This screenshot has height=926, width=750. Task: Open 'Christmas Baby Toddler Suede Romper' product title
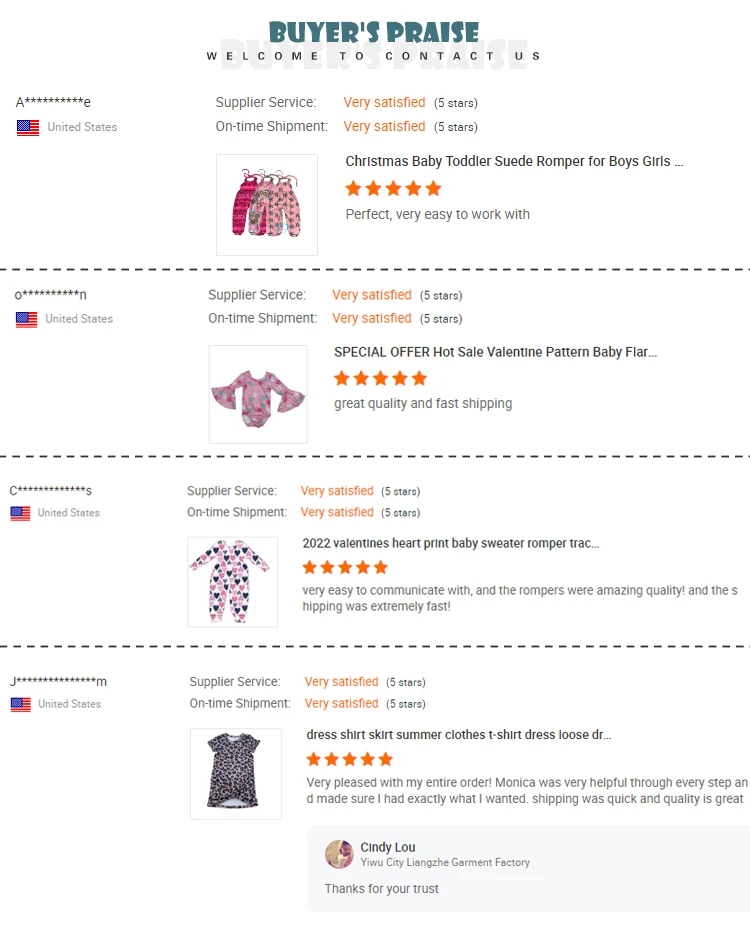coord(514,161)
